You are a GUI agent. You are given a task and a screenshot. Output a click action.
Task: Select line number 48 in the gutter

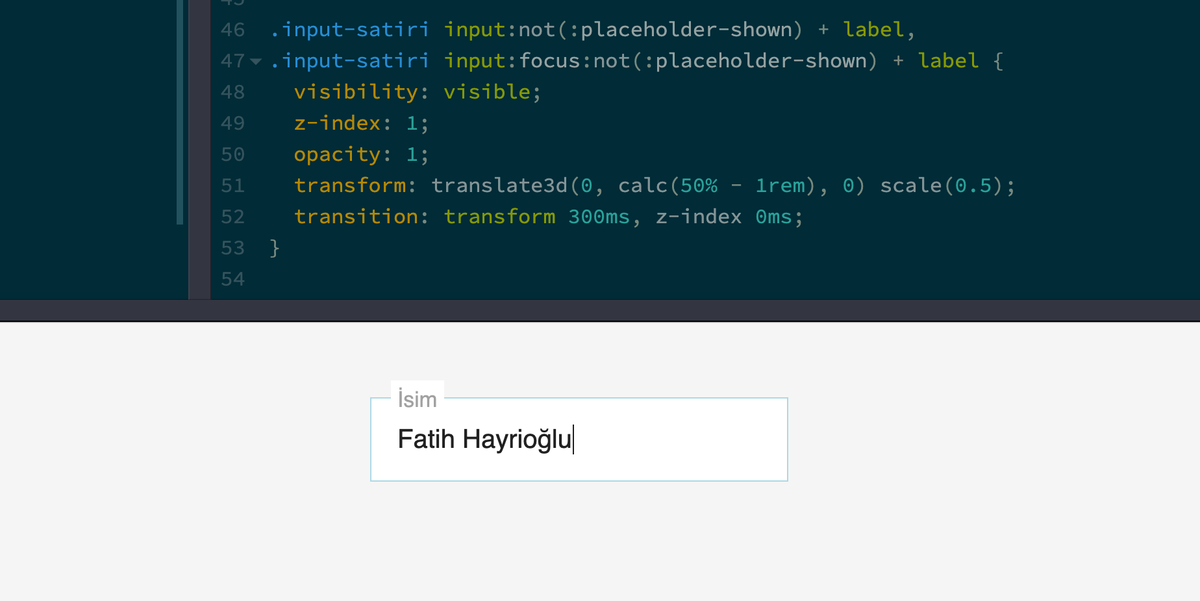[x=232, y=92]
